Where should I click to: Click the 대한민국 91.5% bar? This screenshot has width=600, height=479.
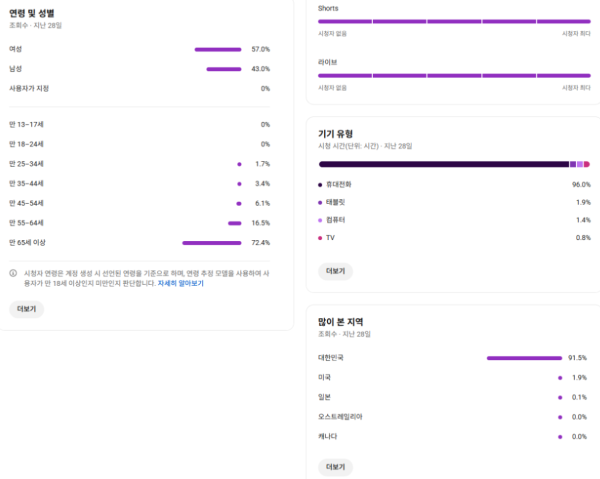[x=524, y=358]
